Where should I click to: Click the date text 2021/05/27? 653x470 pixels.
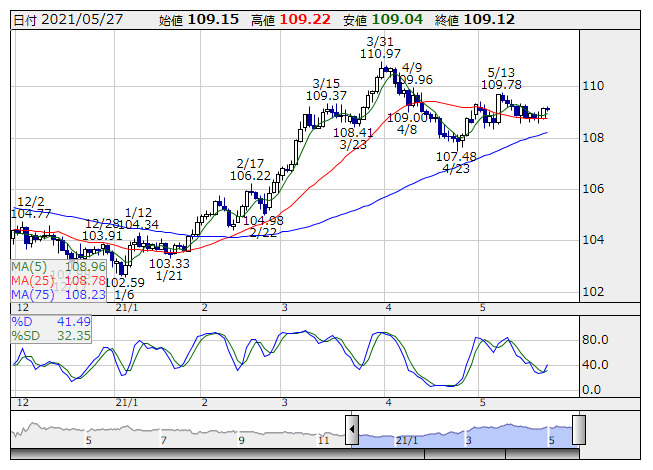point(82,19)
